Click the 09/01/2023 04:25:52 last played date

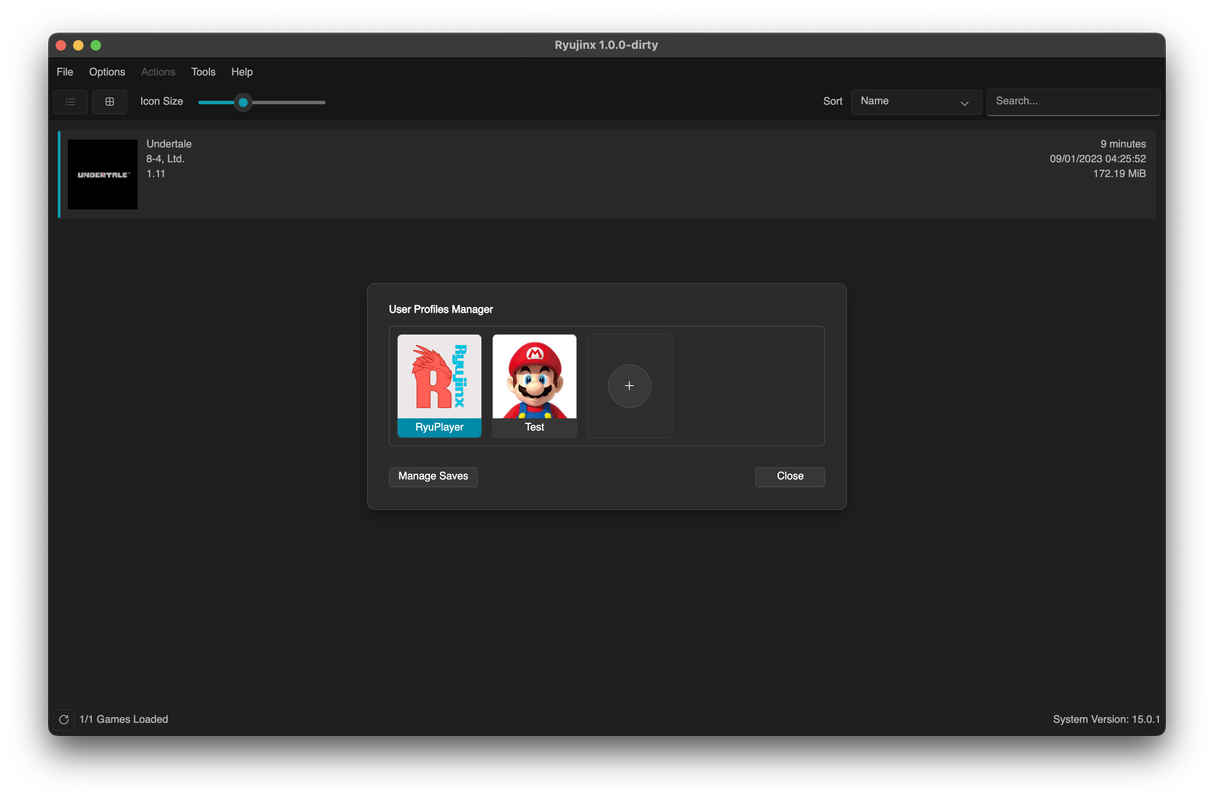click(x=1098, y=159)
